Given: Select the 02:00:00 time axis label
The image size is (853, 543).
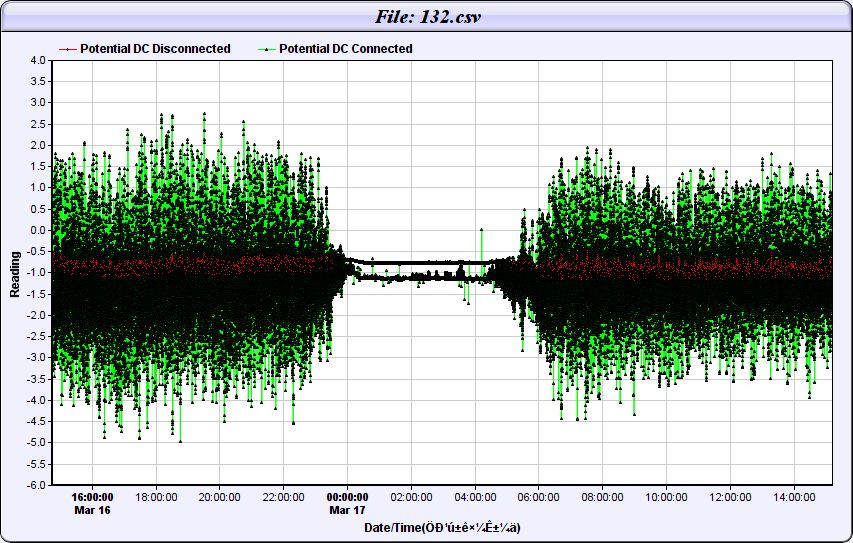Looking at the screenshot, I should (412, 496).
